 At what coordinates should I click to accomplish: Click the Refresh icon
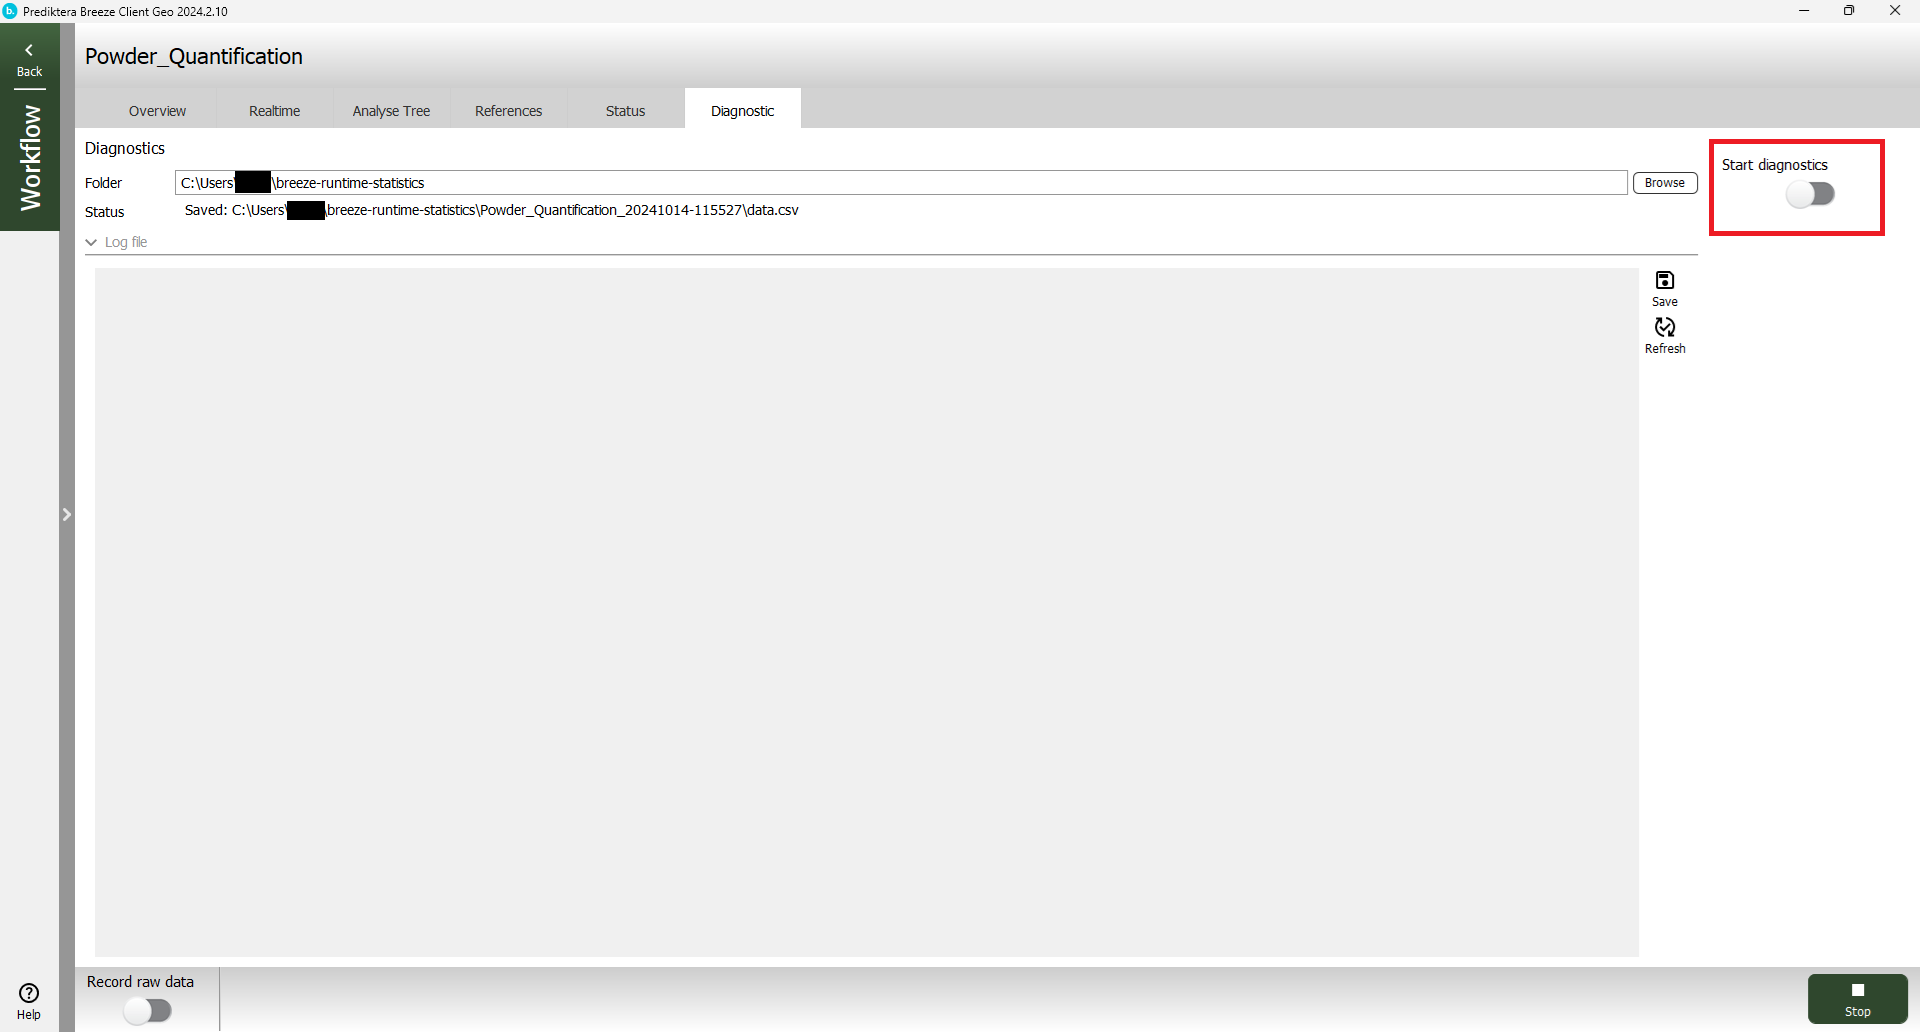(1664, 328)
